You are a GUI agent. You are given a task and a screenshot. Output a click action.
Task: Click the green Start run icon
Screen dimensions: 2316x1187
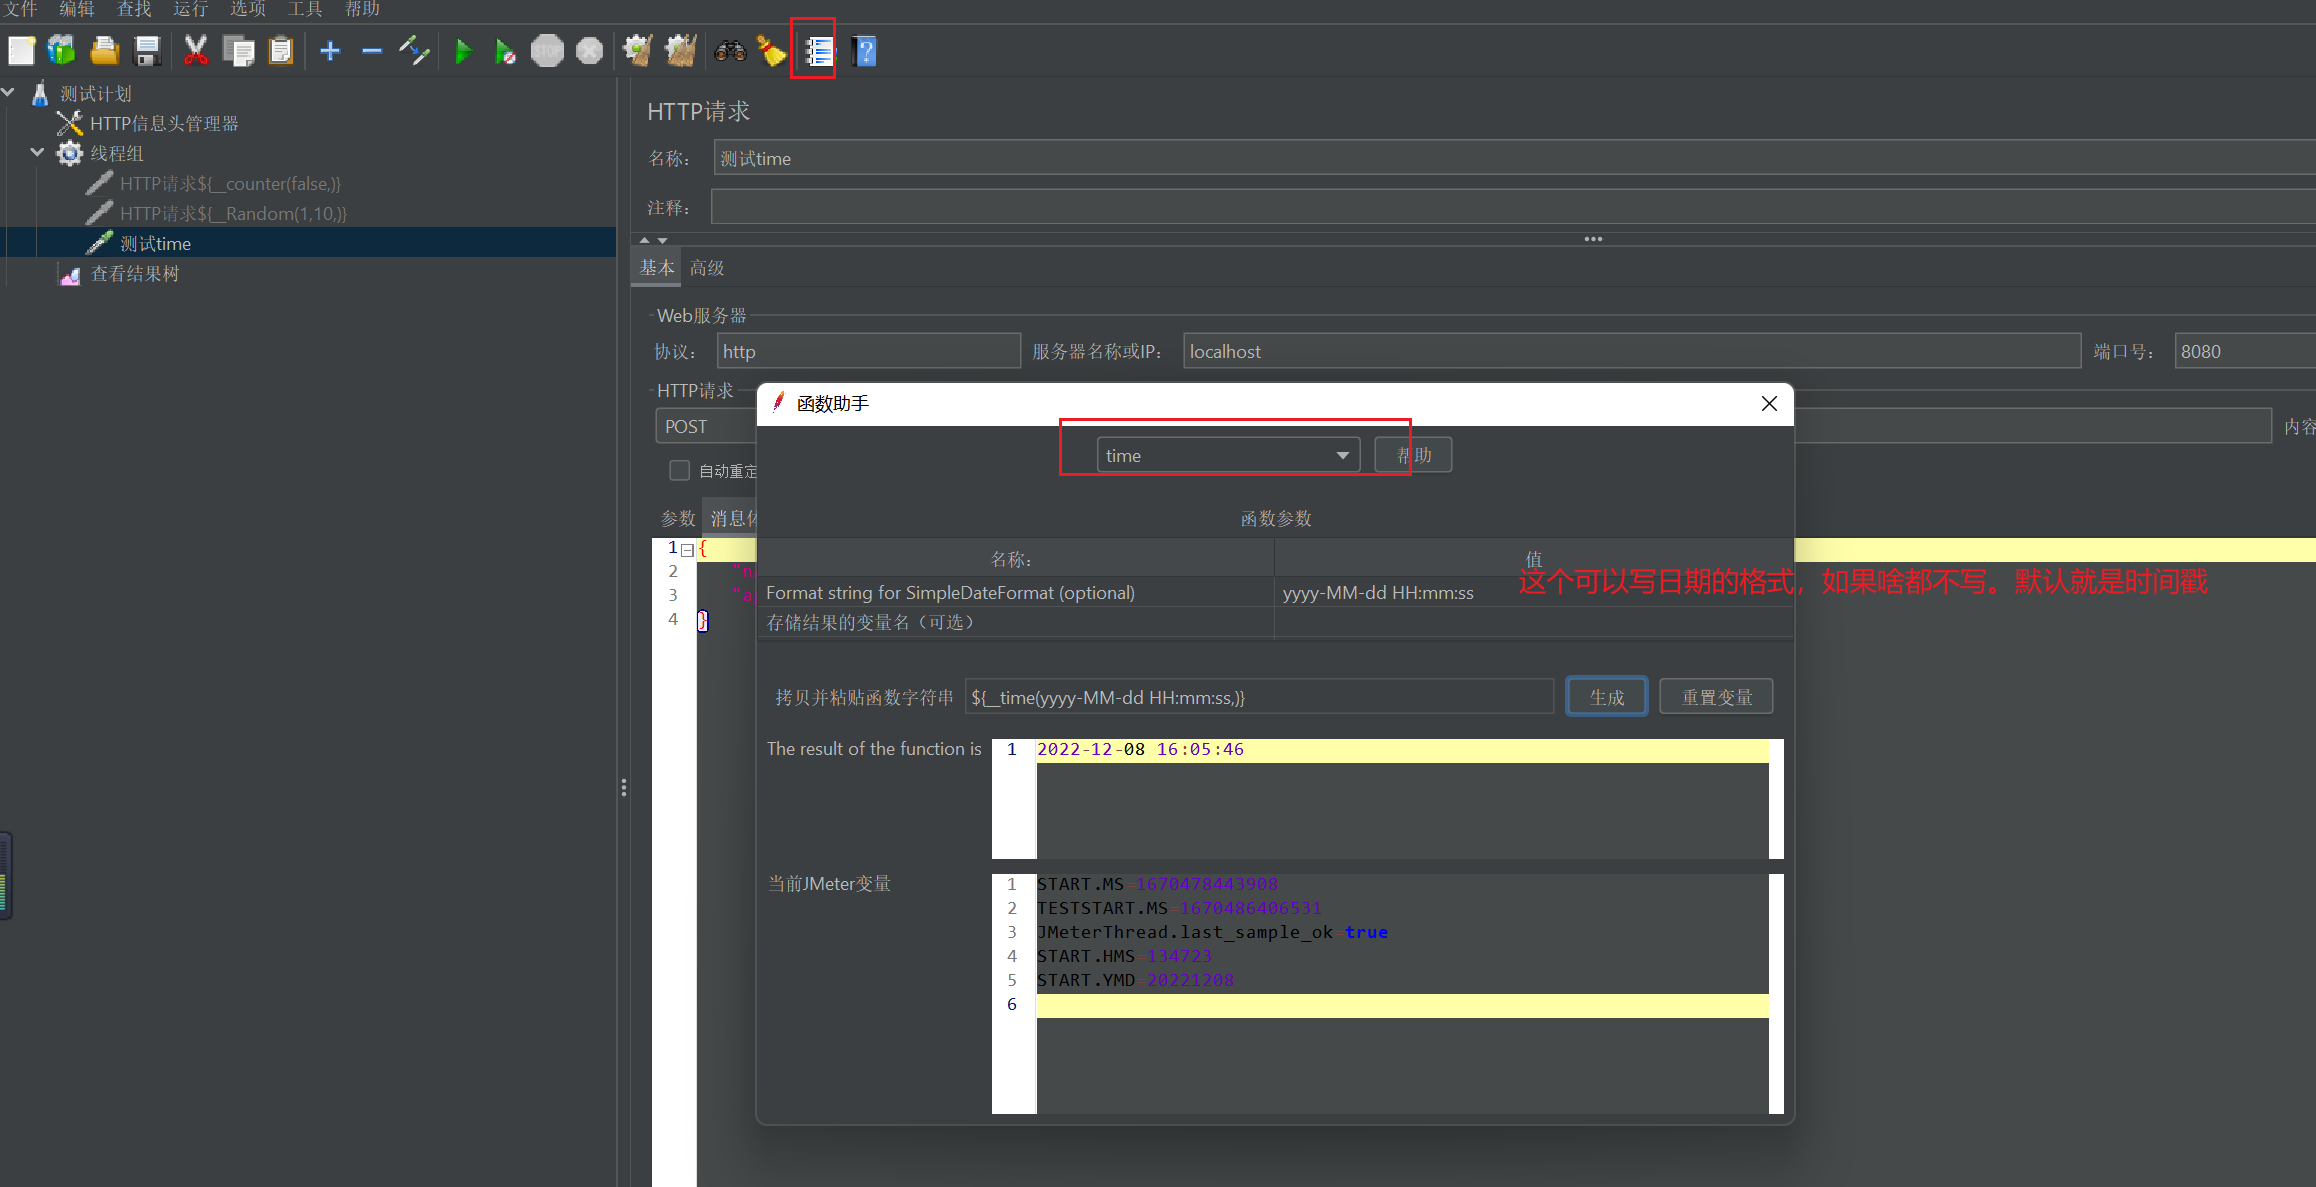coord(462,51)
